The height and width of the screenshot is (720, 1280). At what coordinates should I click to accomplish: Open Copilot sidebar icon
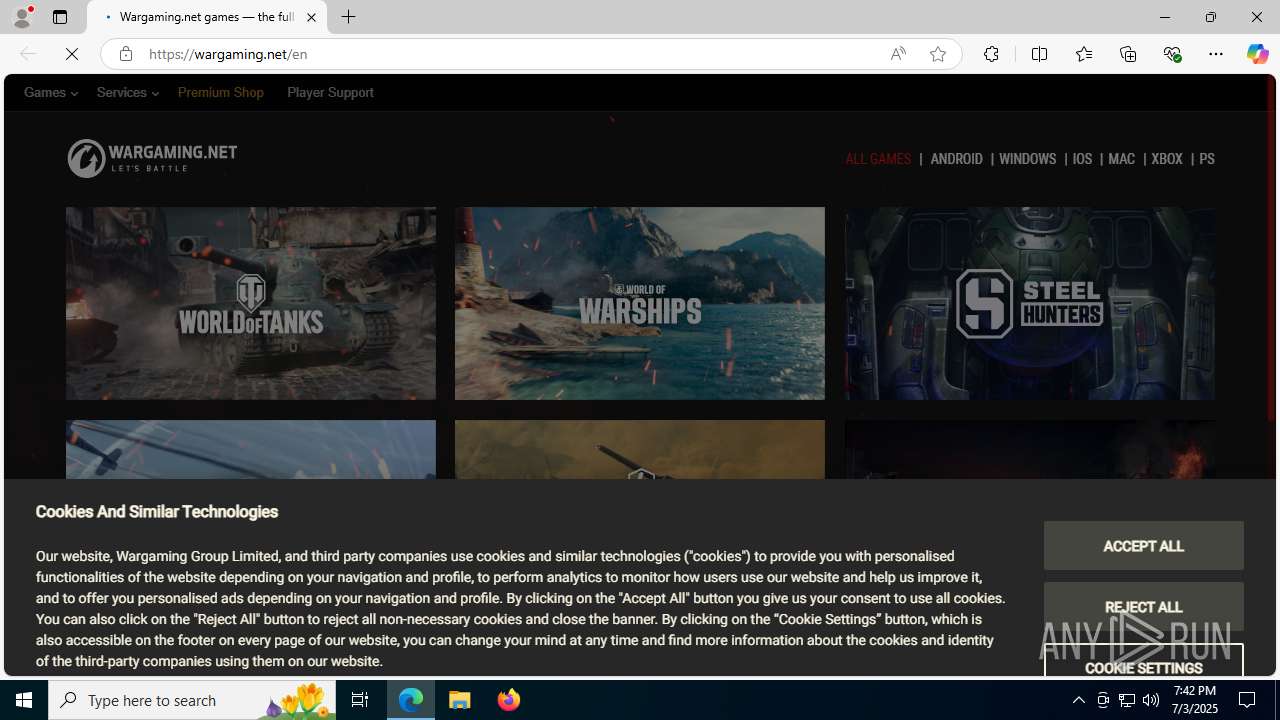[1257, 54]
